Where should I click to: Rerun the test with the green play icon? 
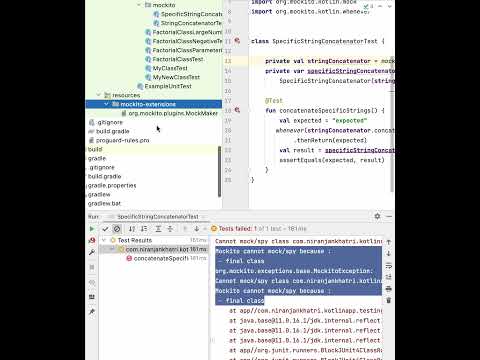(92, 229)
